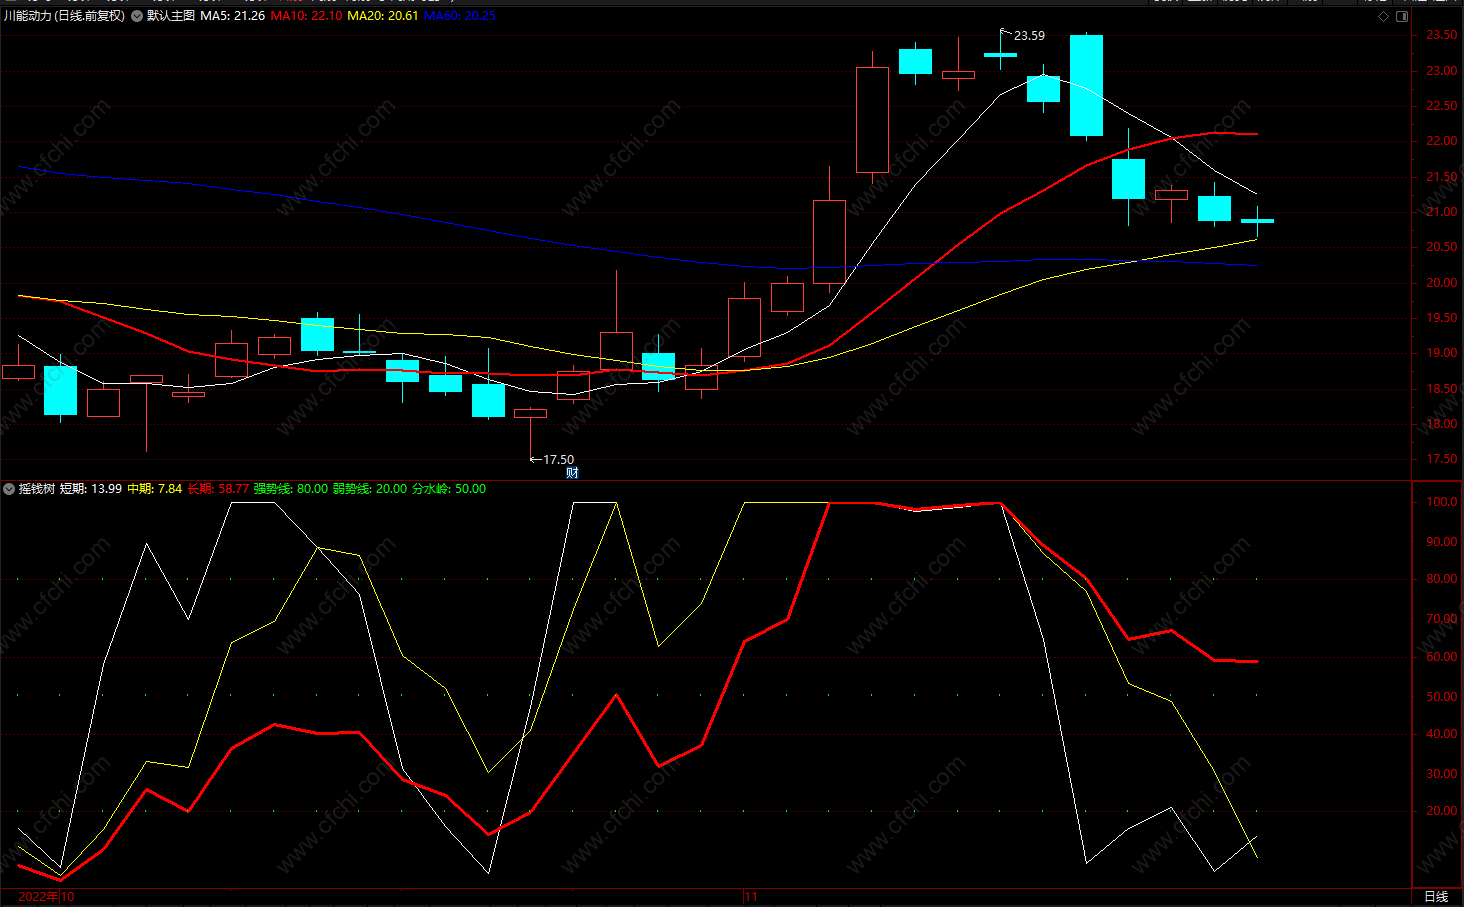Select the MA10: 22.10 value
This screenshot has width=1464, height=907.
tap(306, 16)
